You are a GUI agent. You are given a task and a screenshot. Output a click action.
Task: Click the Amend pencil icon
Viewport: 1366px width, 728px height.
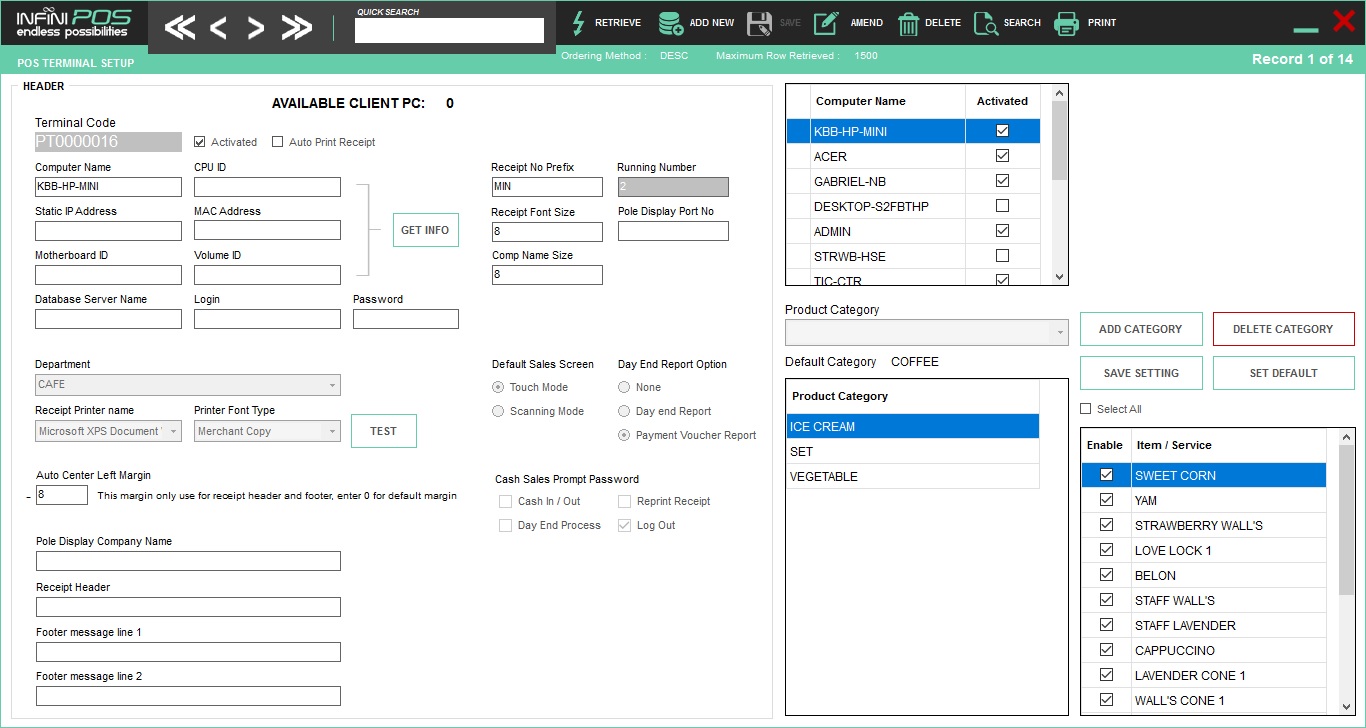pyautogui.click(x=826, y=23)
